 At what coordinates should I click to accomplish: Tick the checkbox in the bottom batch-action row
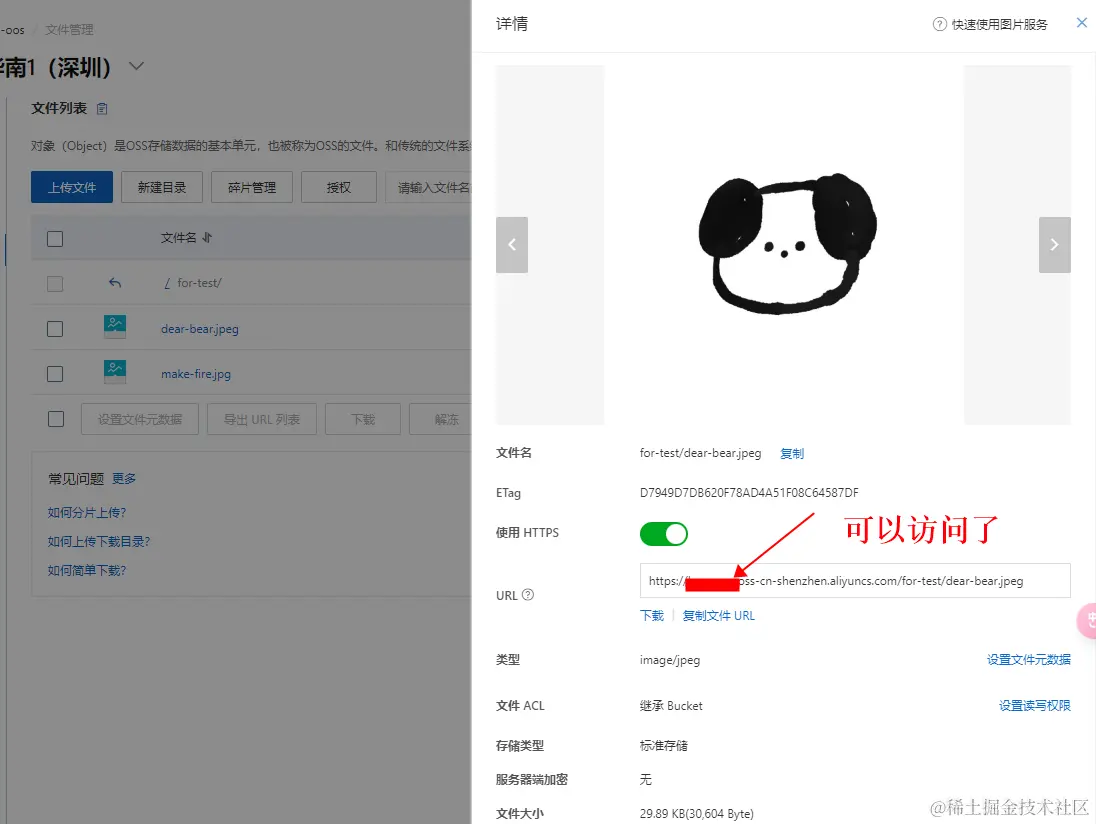pos(56,419)
